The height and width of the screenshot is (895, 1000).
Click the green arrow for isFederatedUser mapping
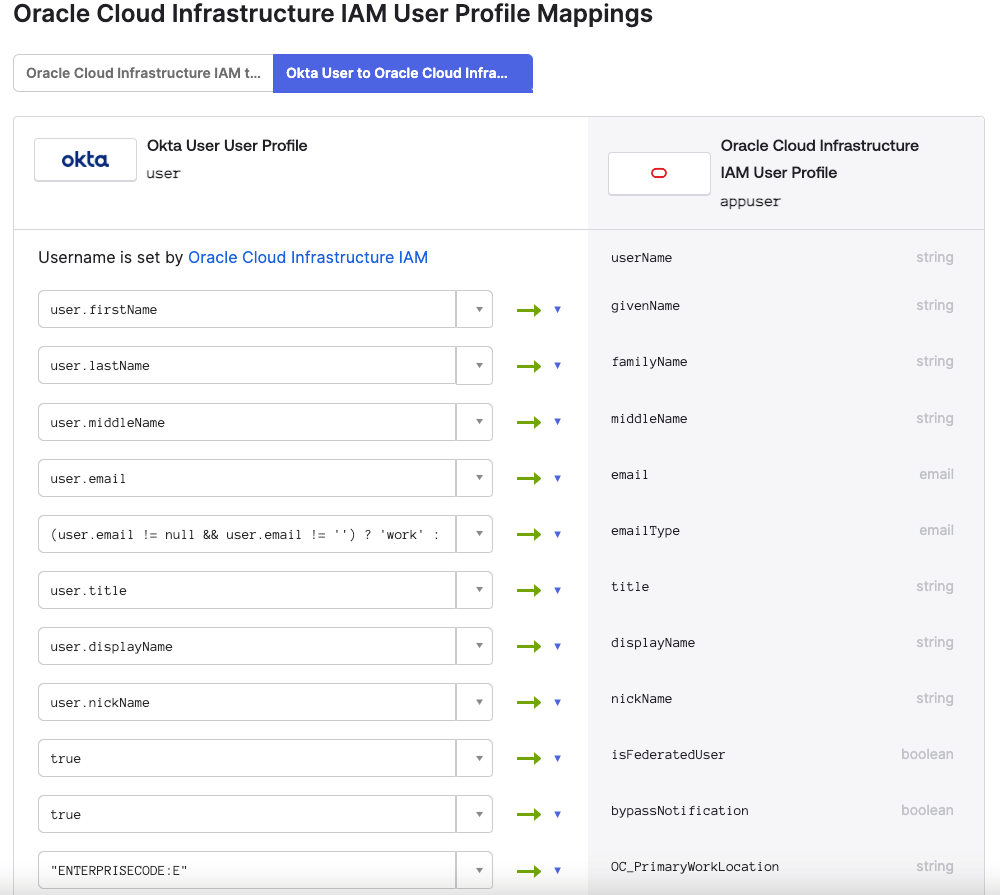coord(528,757)
